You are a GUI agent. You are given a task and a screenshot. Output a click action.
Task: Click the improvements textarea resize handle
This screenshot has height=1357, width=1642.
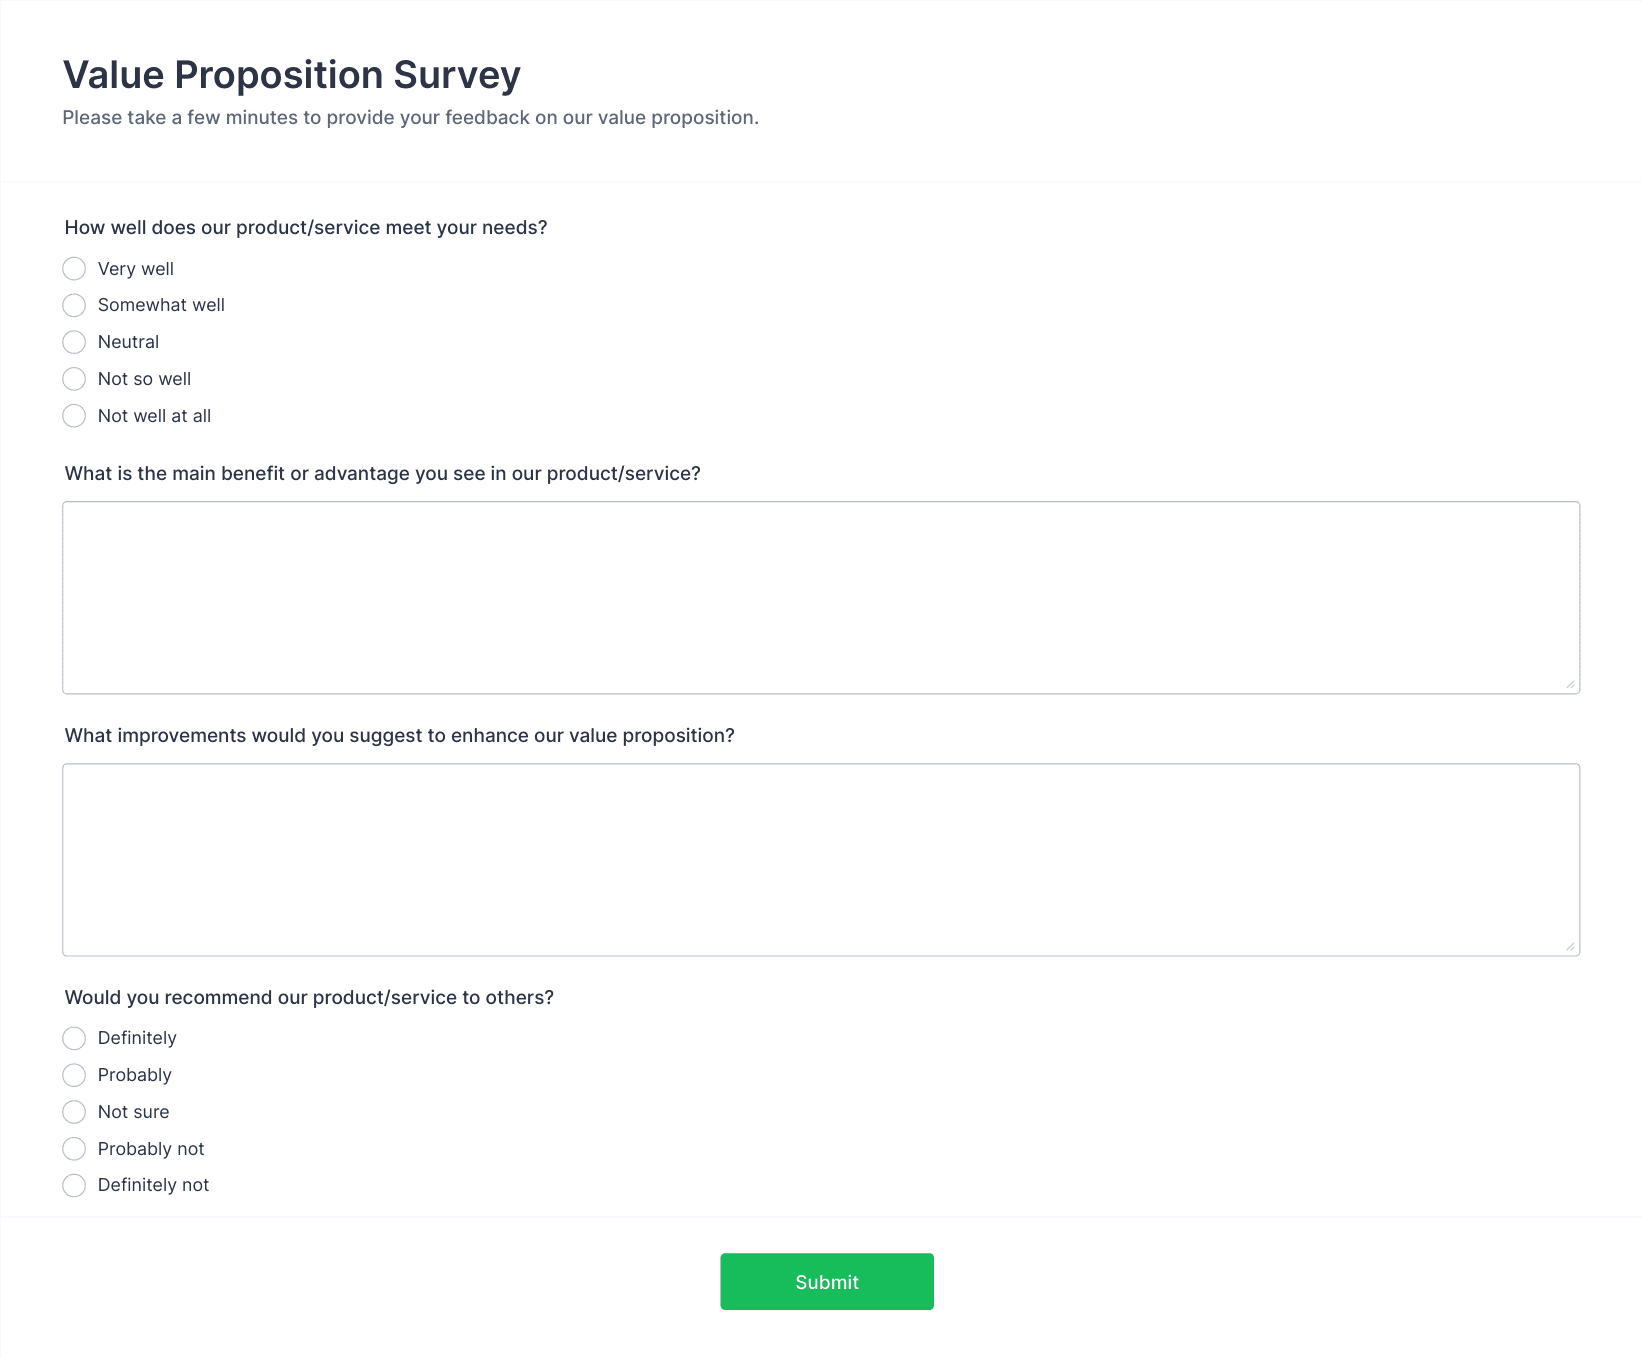coord(1570,946)
